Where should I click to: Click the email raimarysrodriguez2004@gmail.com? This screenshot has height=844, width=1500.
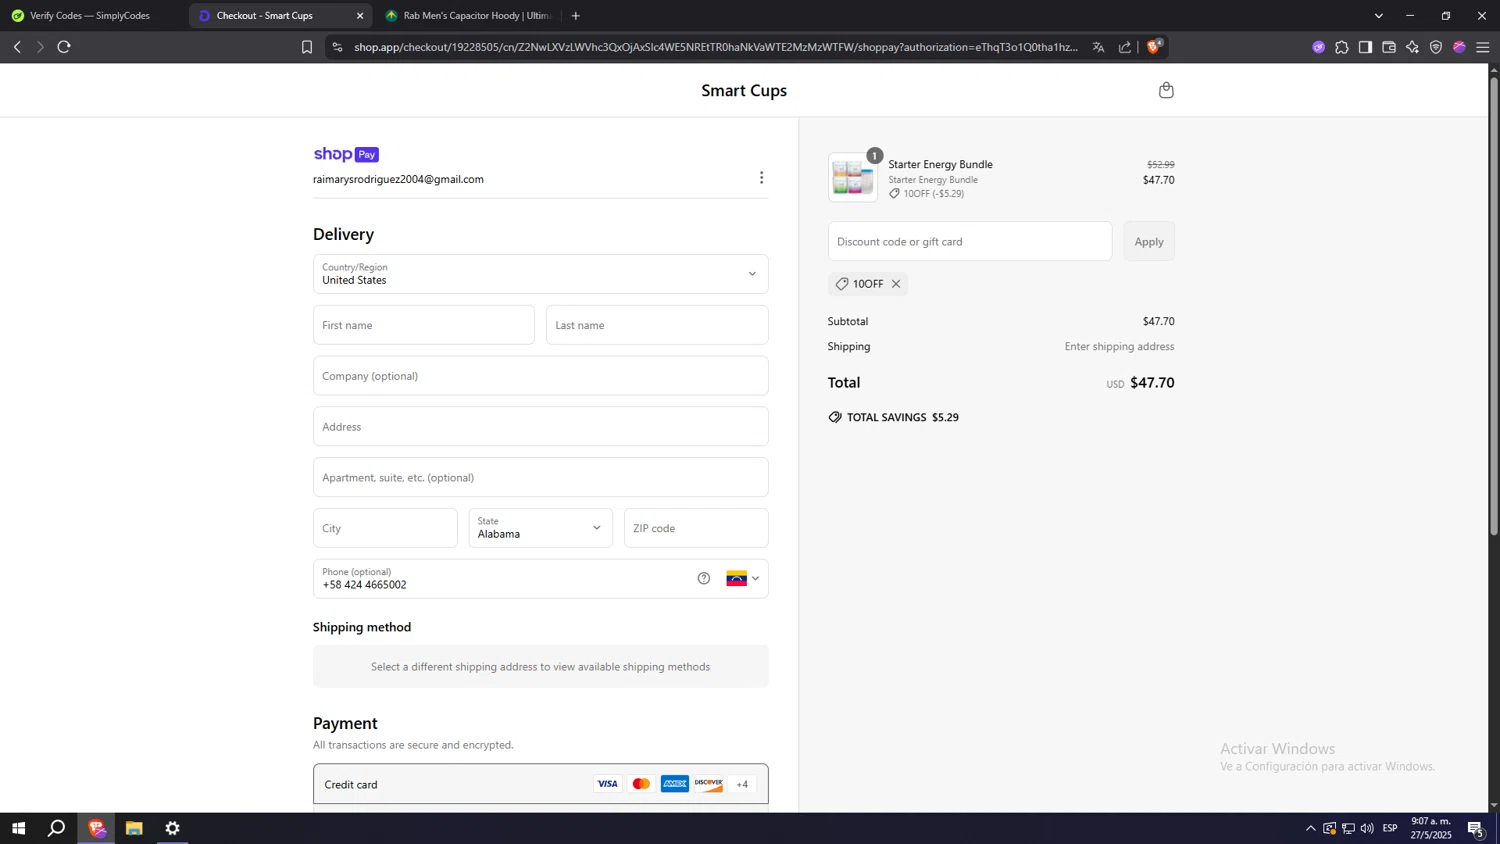tap(398, 179)
